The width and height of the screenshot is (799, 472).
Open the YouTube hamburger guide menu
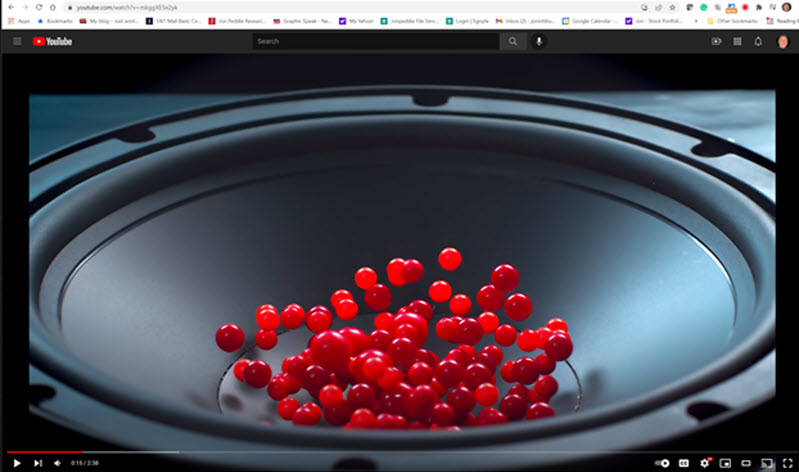tap(17, 41)
